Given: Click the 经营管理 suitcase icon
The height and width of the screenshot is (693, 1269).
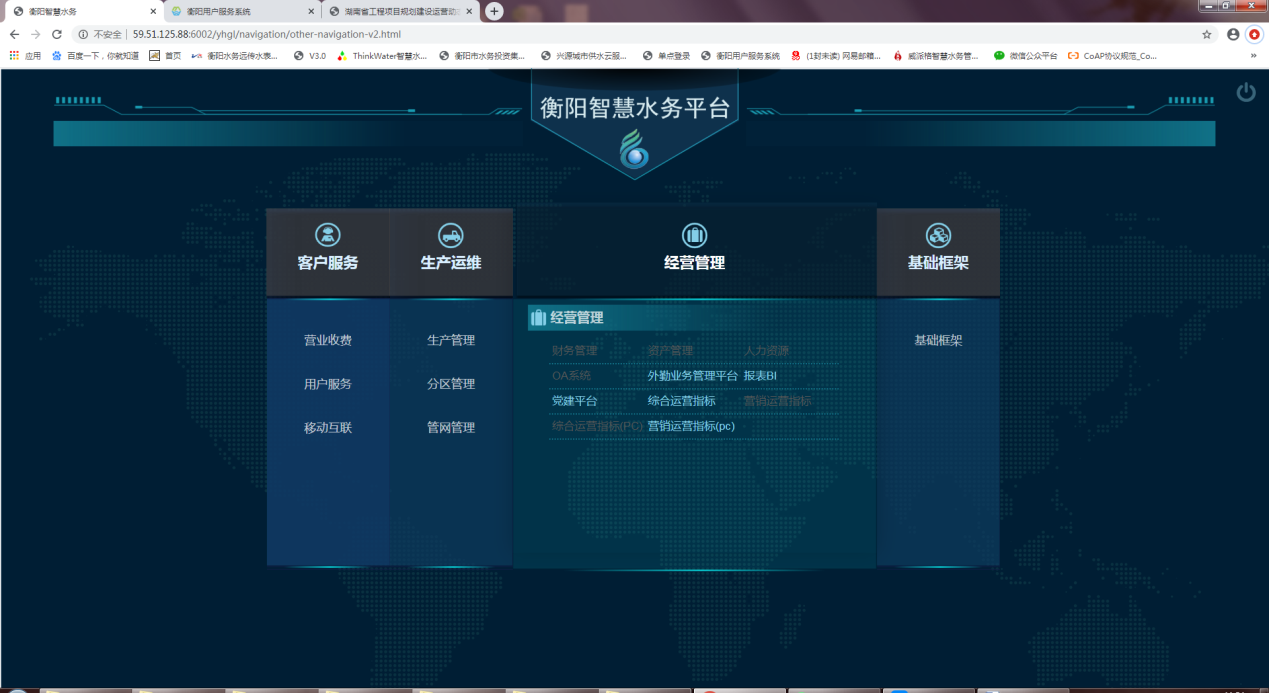Looking at the screenshot, I should (694, 235).
